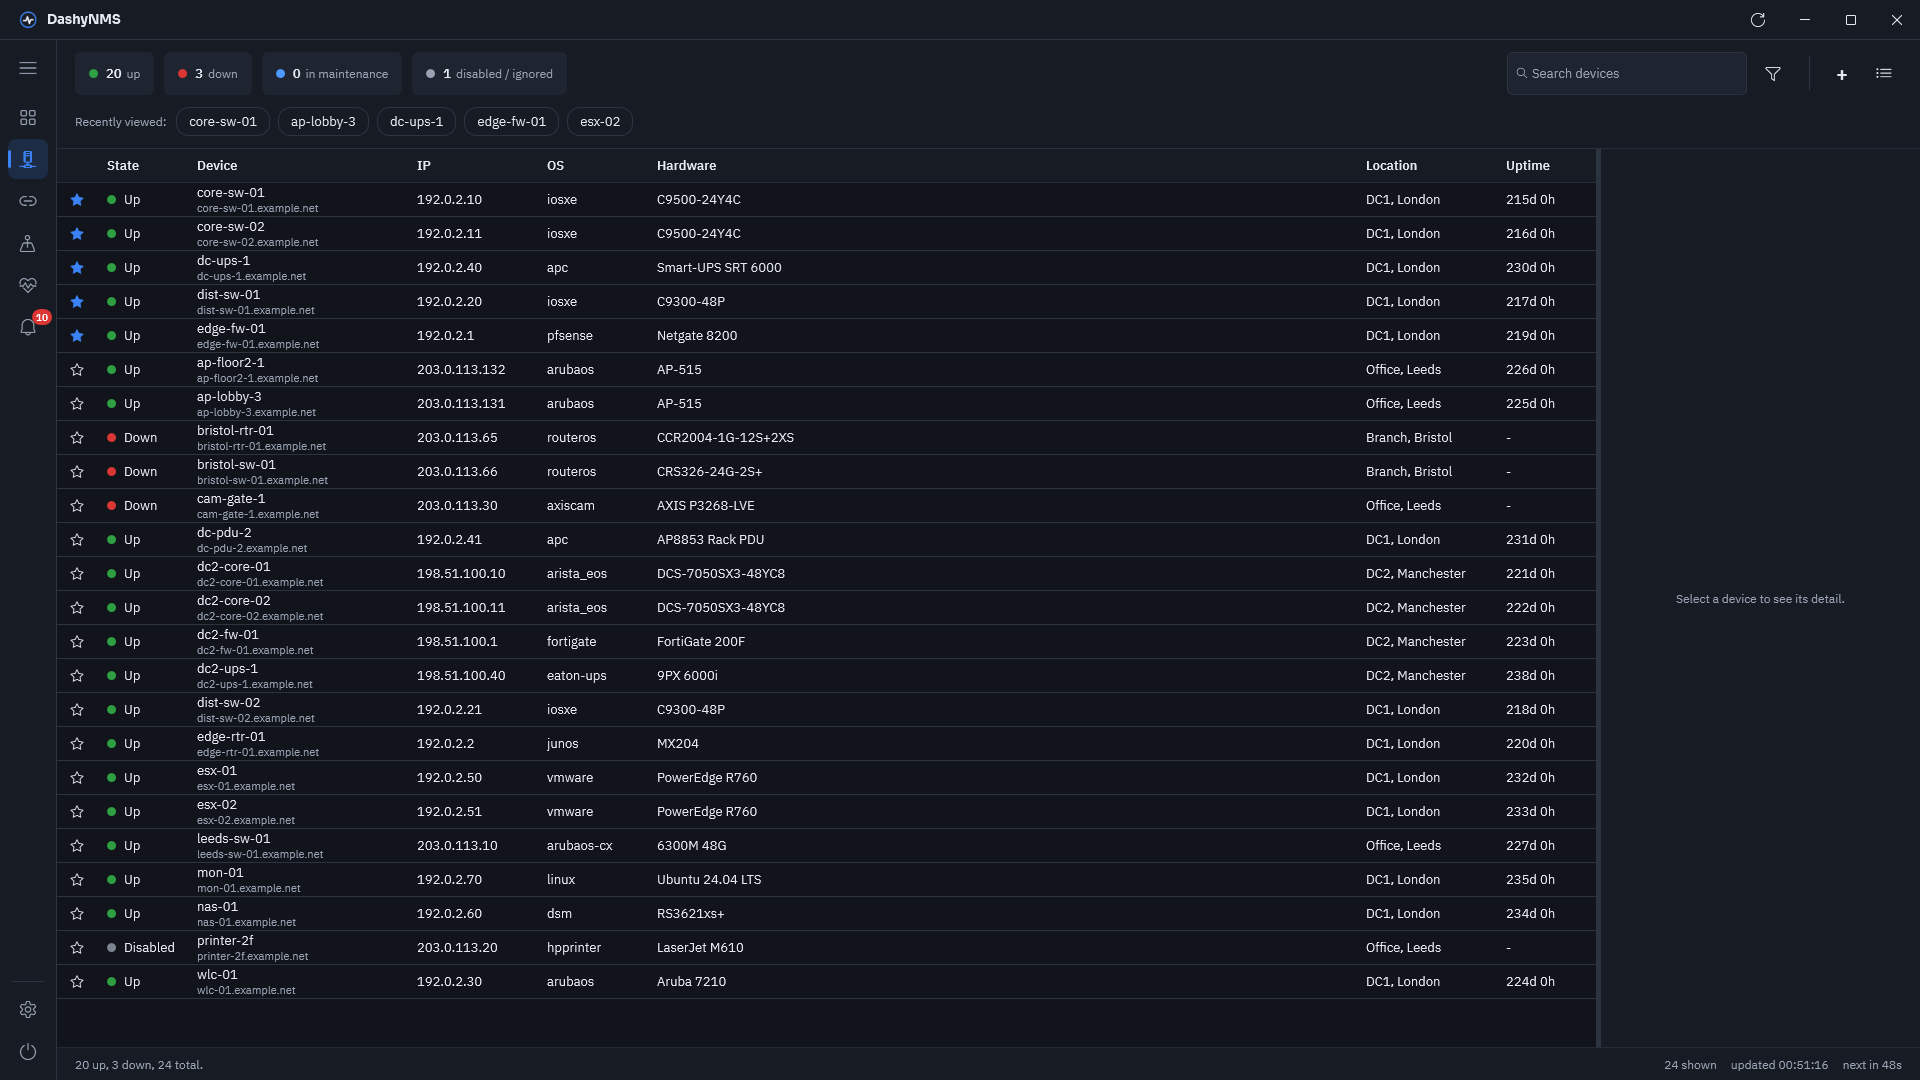Unstar the core-sw-01 device
The width and height of the screenshot is (1920, 1080).
coord(77,200)
